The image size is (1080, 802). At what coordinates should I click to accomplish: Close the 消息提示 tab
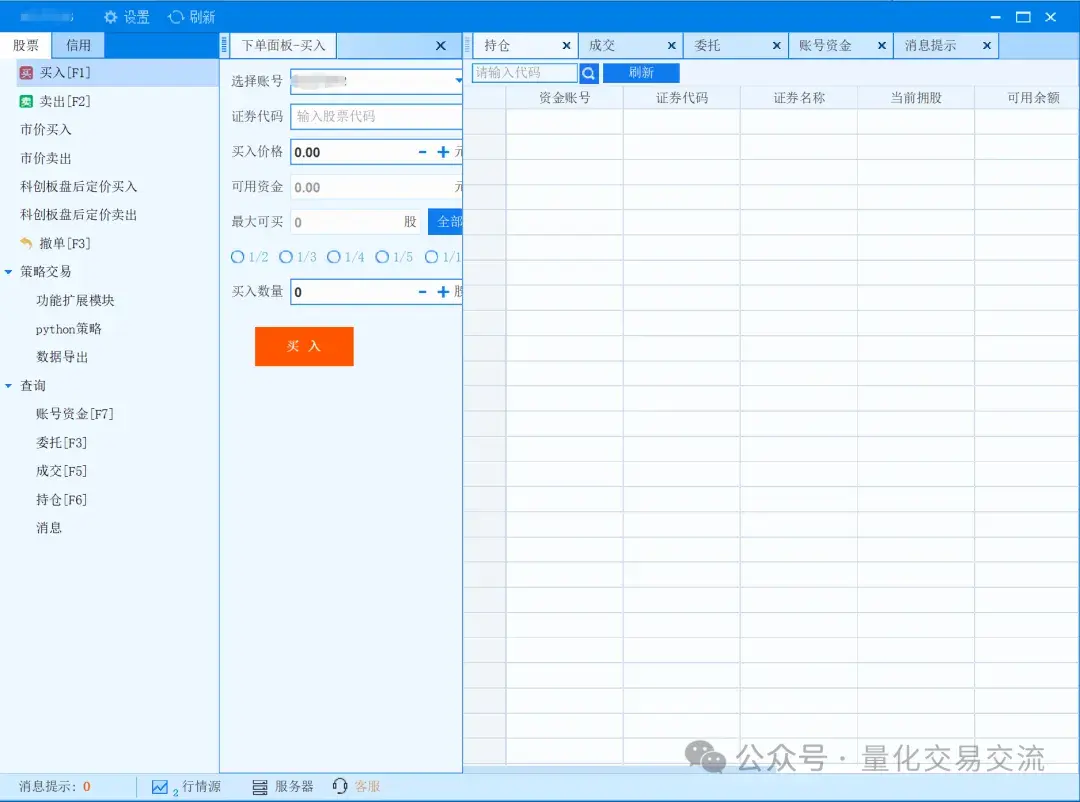(x=987, y=45)
